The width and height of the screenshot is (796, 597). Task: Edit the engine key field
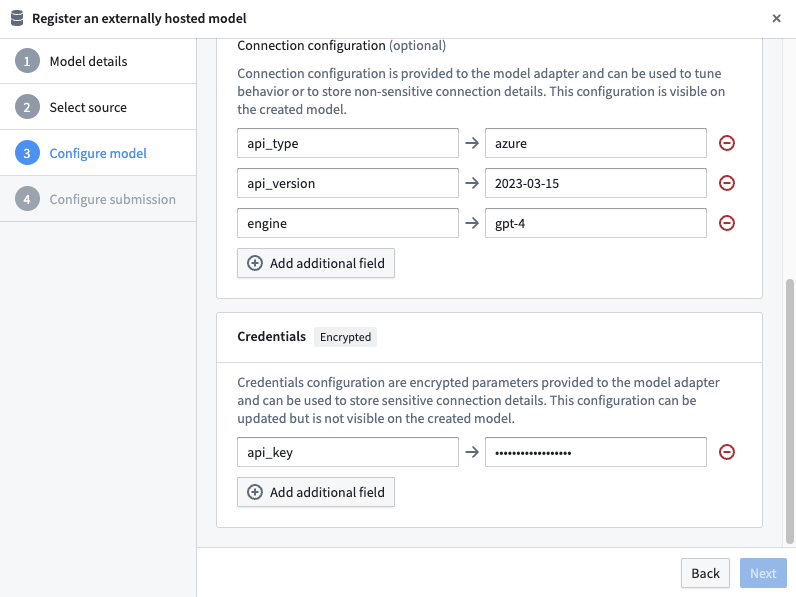tap(348, 223)
